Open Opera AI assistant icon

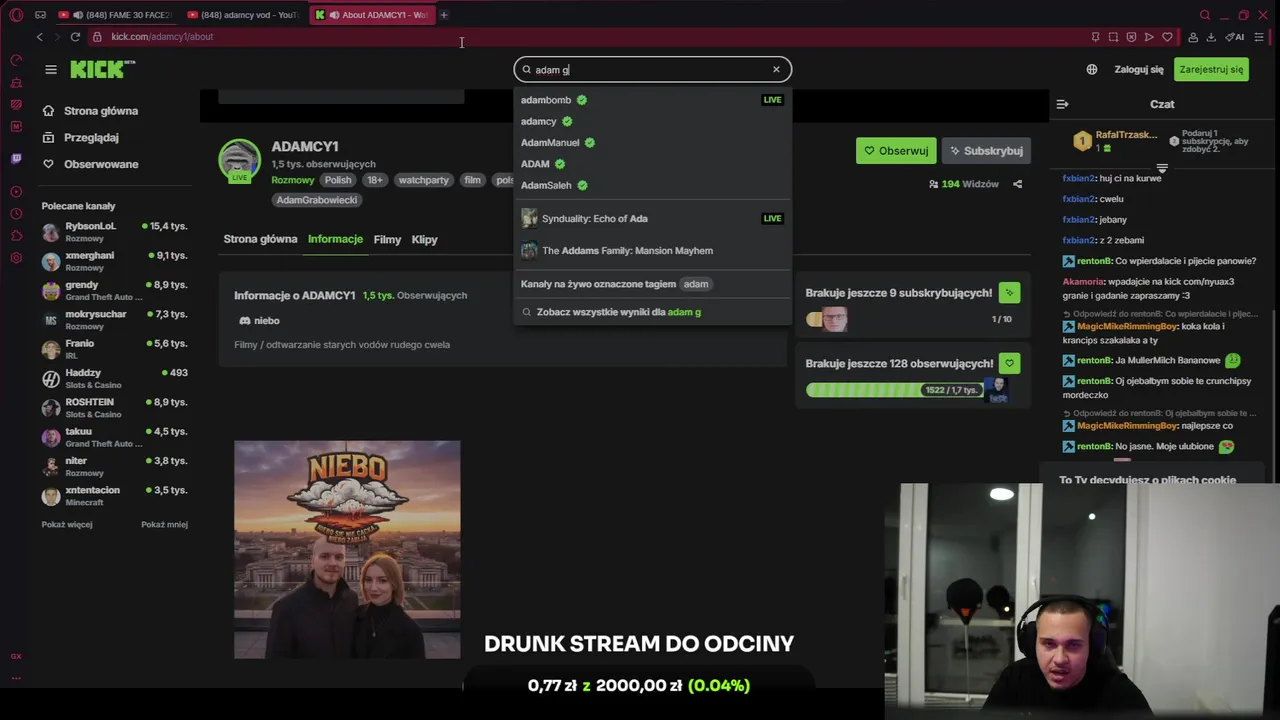tap(1235, 37)
